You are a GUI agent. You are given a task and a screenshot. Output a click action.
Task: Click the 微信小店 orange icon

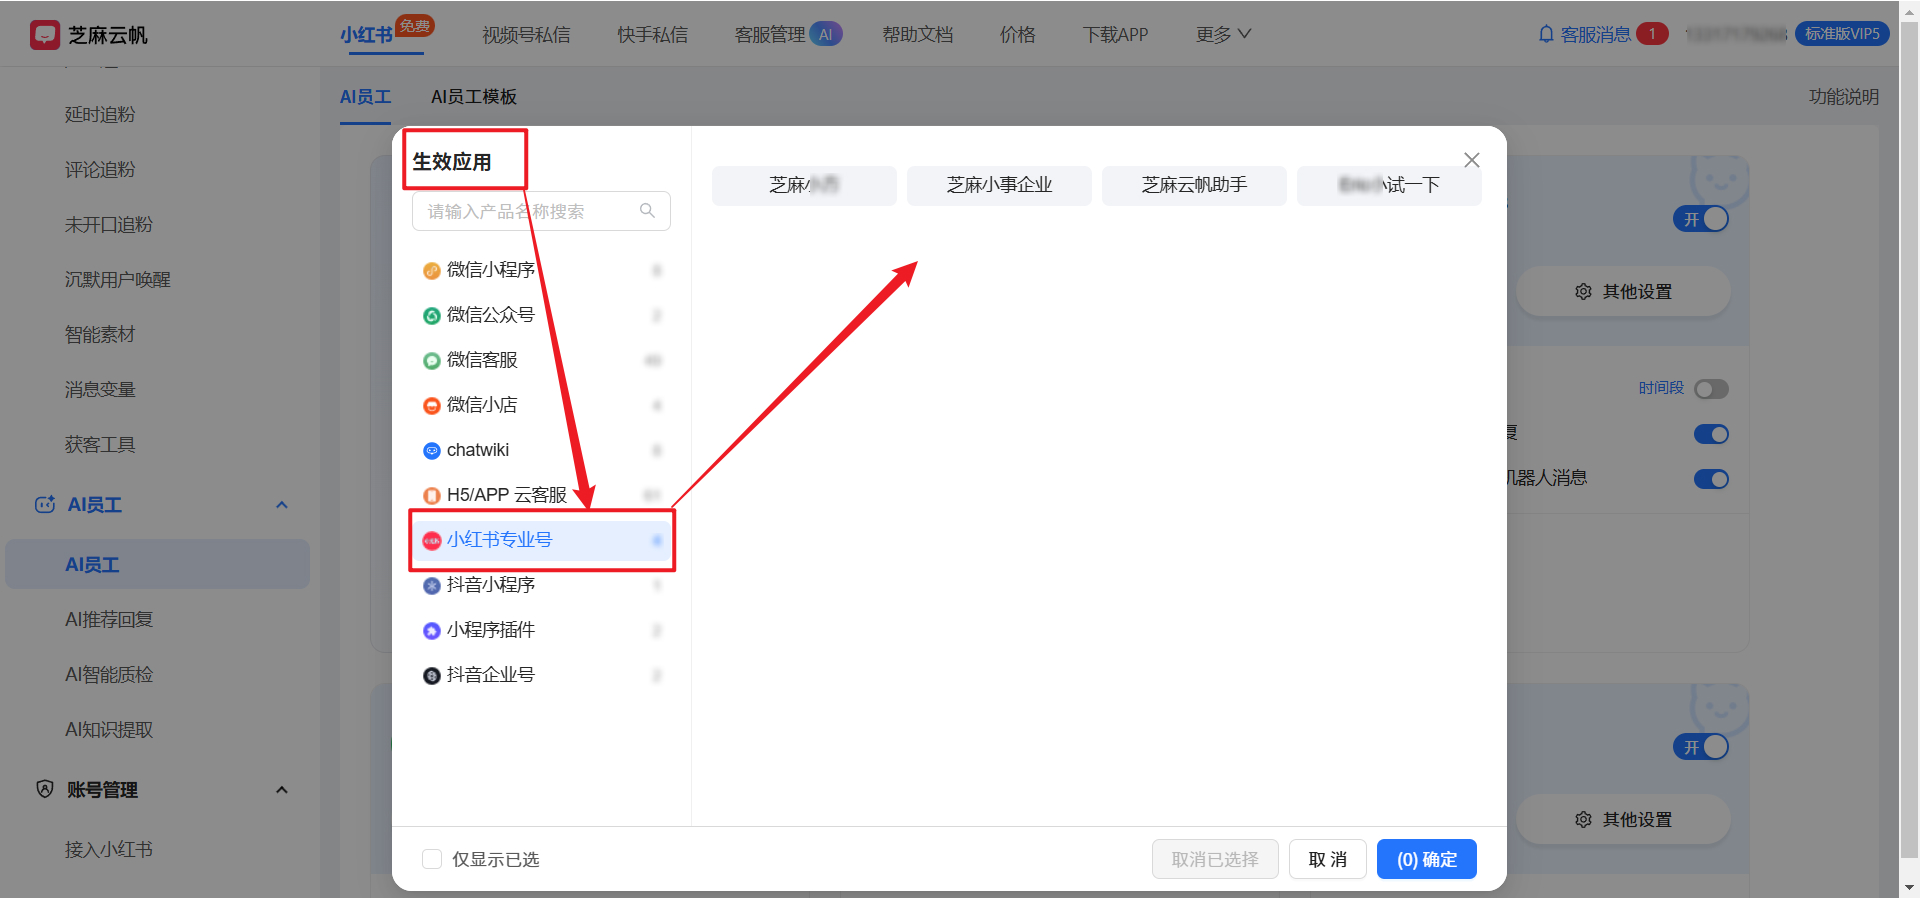click(x=432, y=406)
